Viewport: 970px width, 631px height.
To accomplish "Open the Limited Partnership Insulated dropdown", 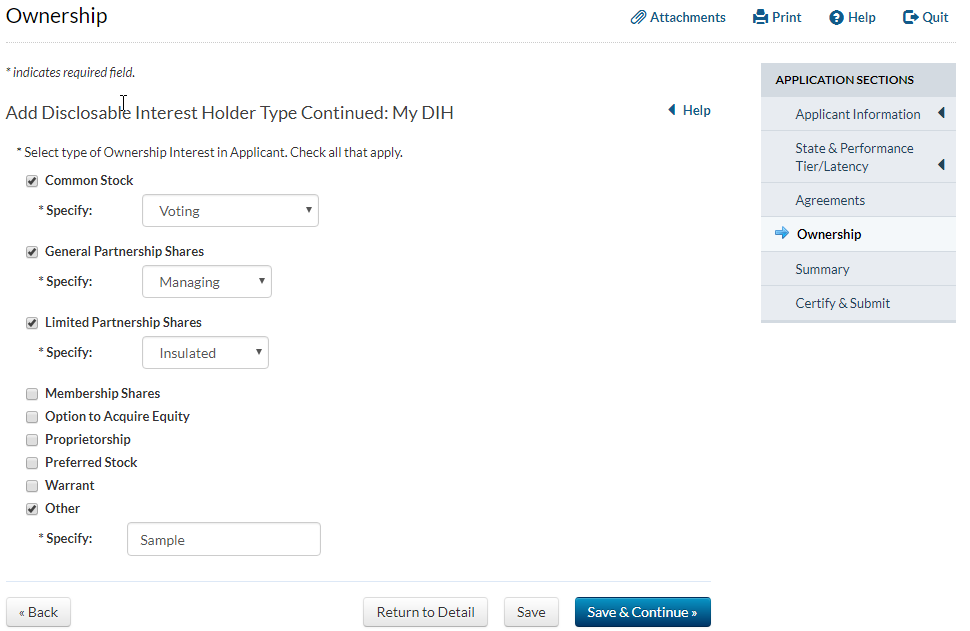I will (x=205, y=353).
